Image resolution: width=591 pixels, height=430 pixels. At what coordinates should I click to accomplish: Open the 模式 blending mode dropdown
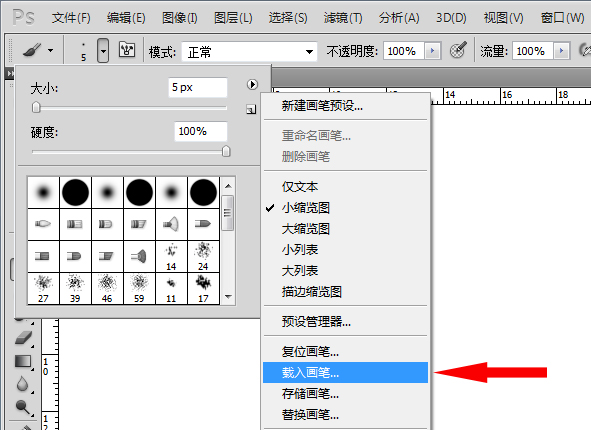[x=250, y=52]
